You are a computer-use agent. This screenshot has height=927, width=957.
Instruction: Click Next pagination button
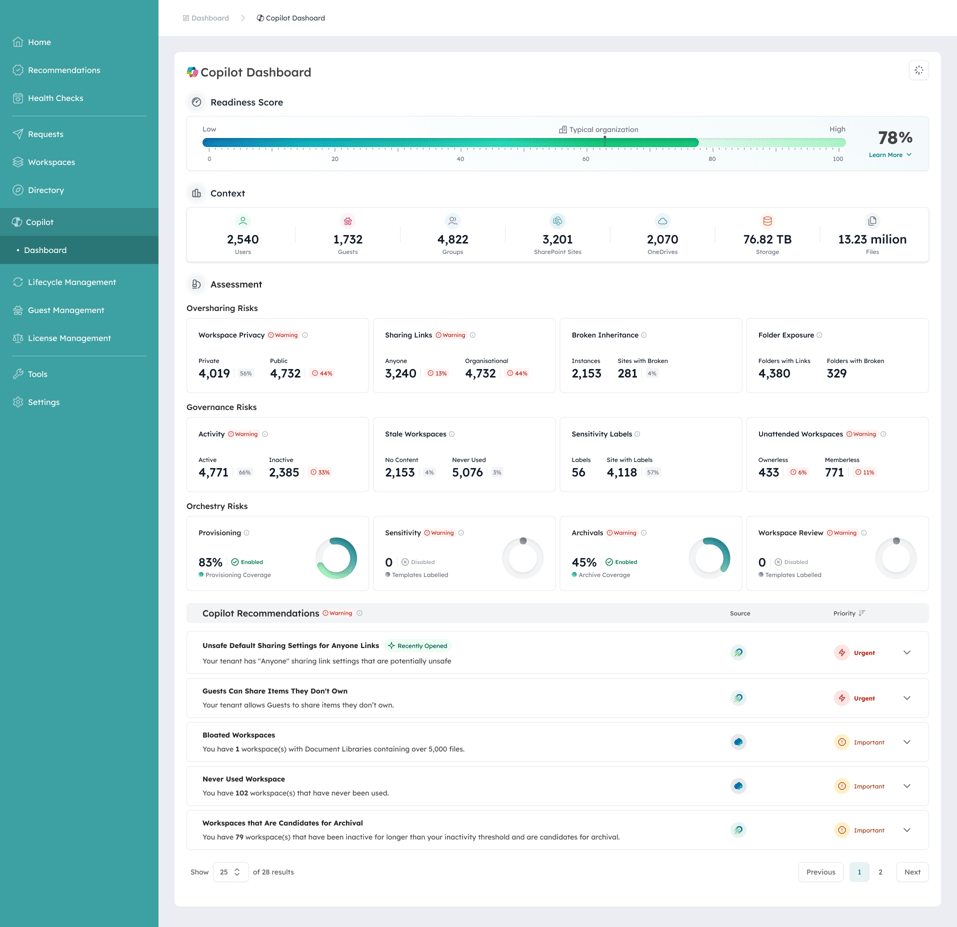pos(912,872)
